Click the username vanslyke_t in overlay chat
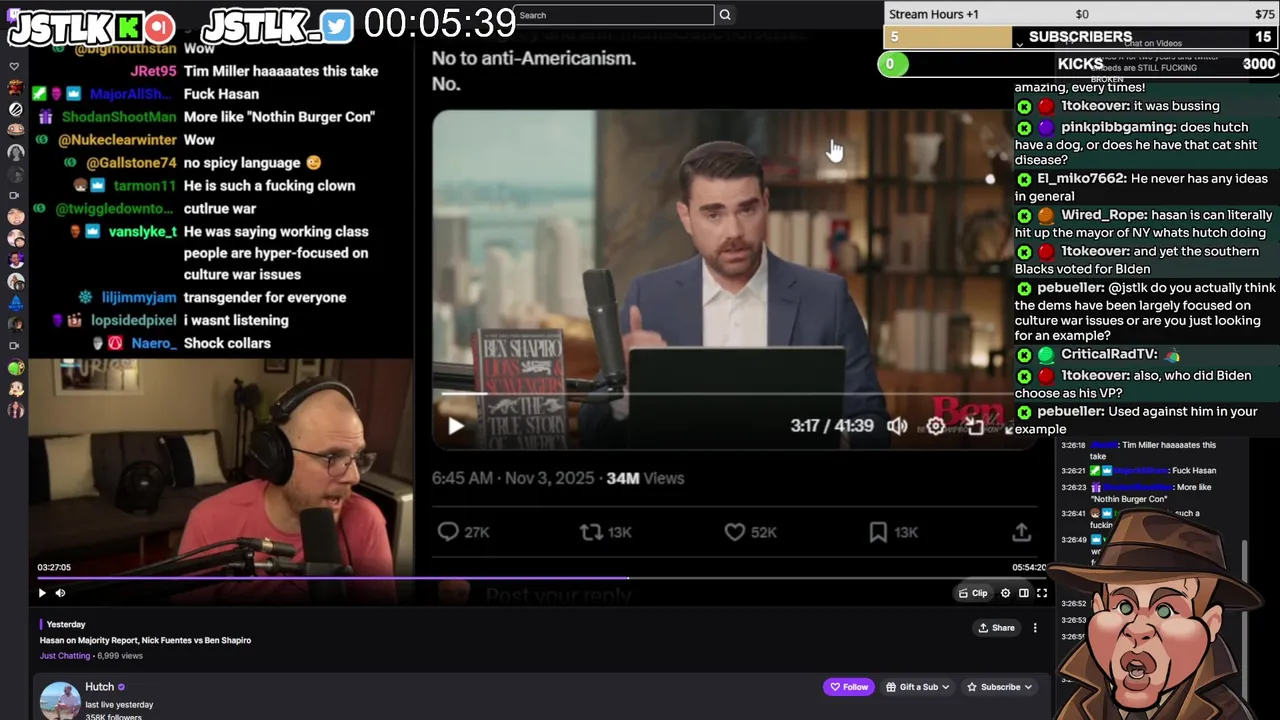This screenshot has height=720, width=1280. click(143, 232)
